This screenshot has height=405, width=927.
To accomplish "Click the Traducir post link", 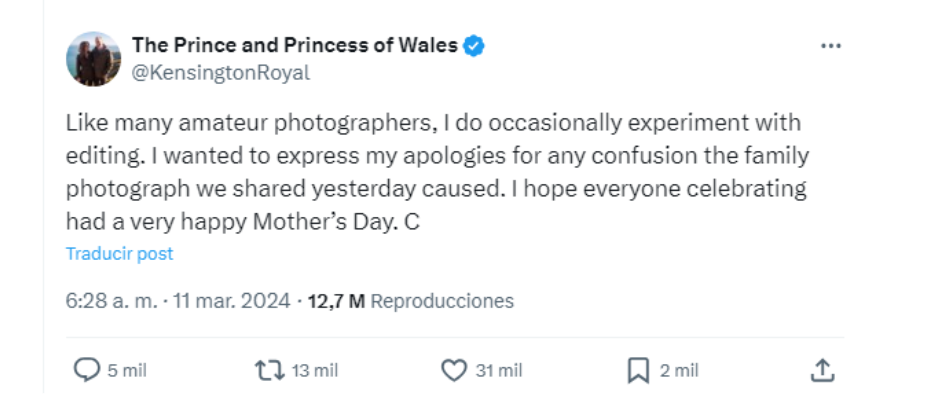I will pyautogui.click(x=119, y=254).
